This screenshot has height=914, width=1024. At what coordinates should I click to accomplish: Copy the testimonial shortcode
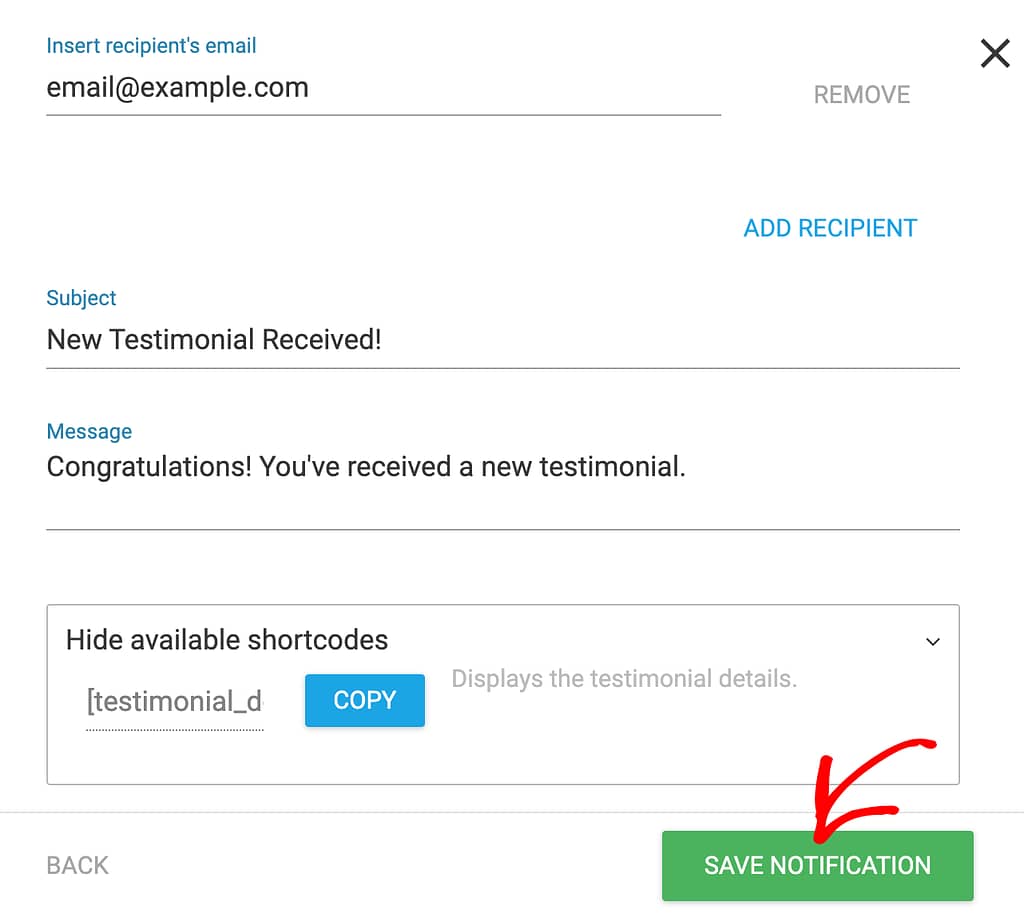pos(364,700)
